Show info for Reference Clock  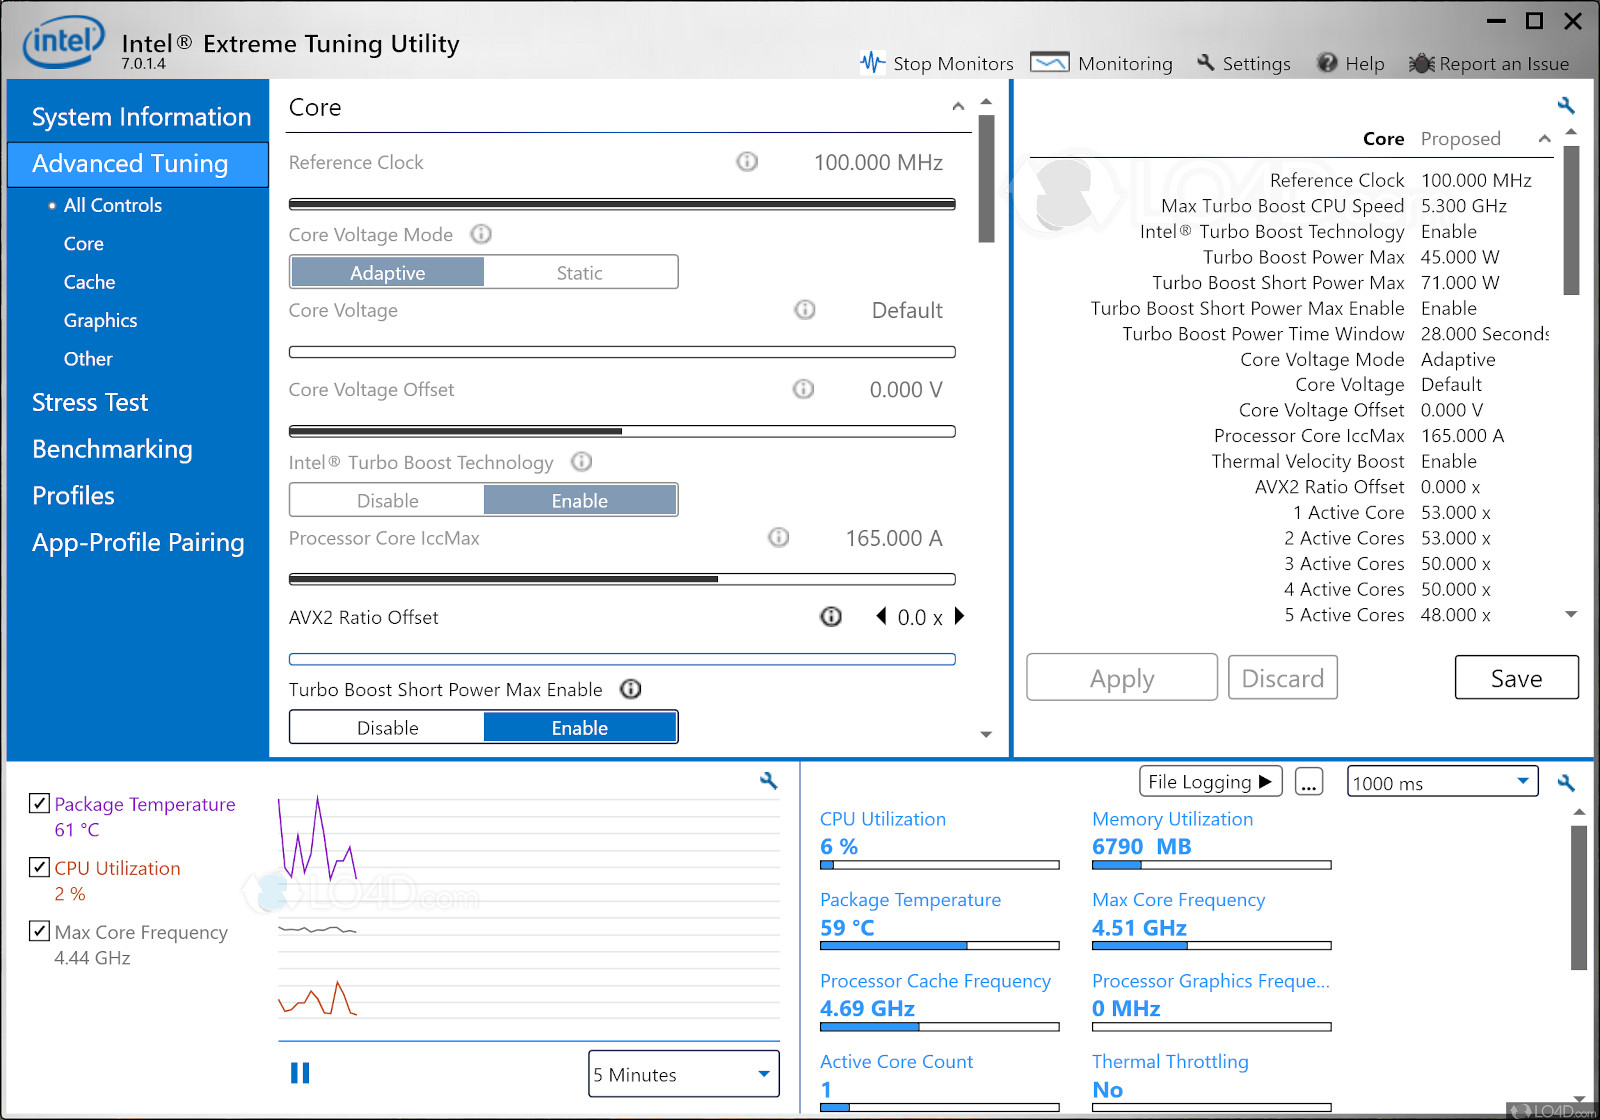tap(747, 161)
